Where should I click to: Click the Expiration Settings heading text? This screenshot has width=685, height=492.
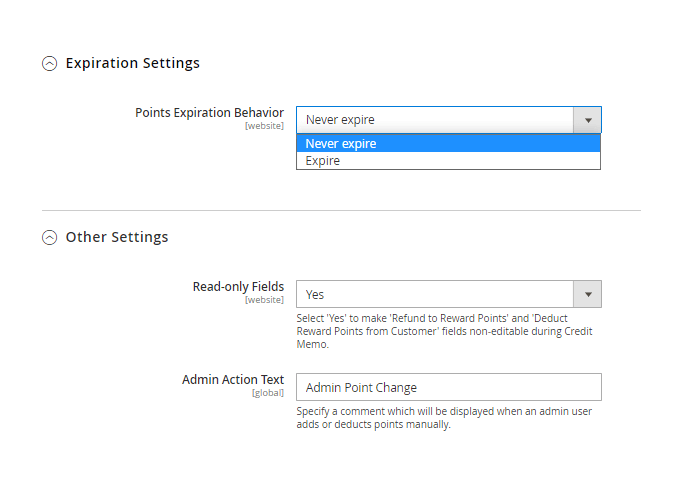[x=133, y=63]
